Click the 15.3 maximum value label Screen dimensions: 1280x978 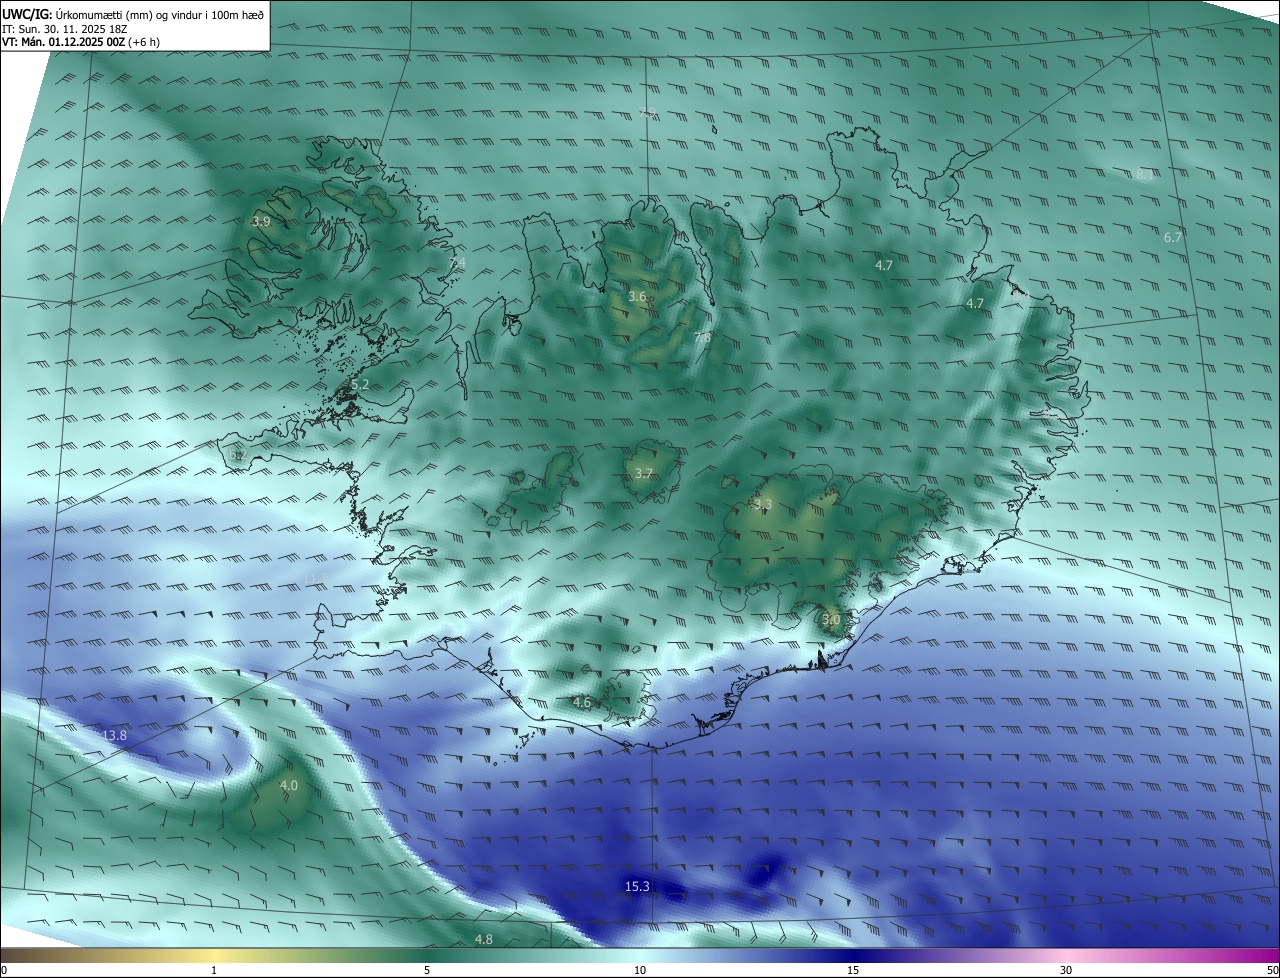tap(637, 887)
